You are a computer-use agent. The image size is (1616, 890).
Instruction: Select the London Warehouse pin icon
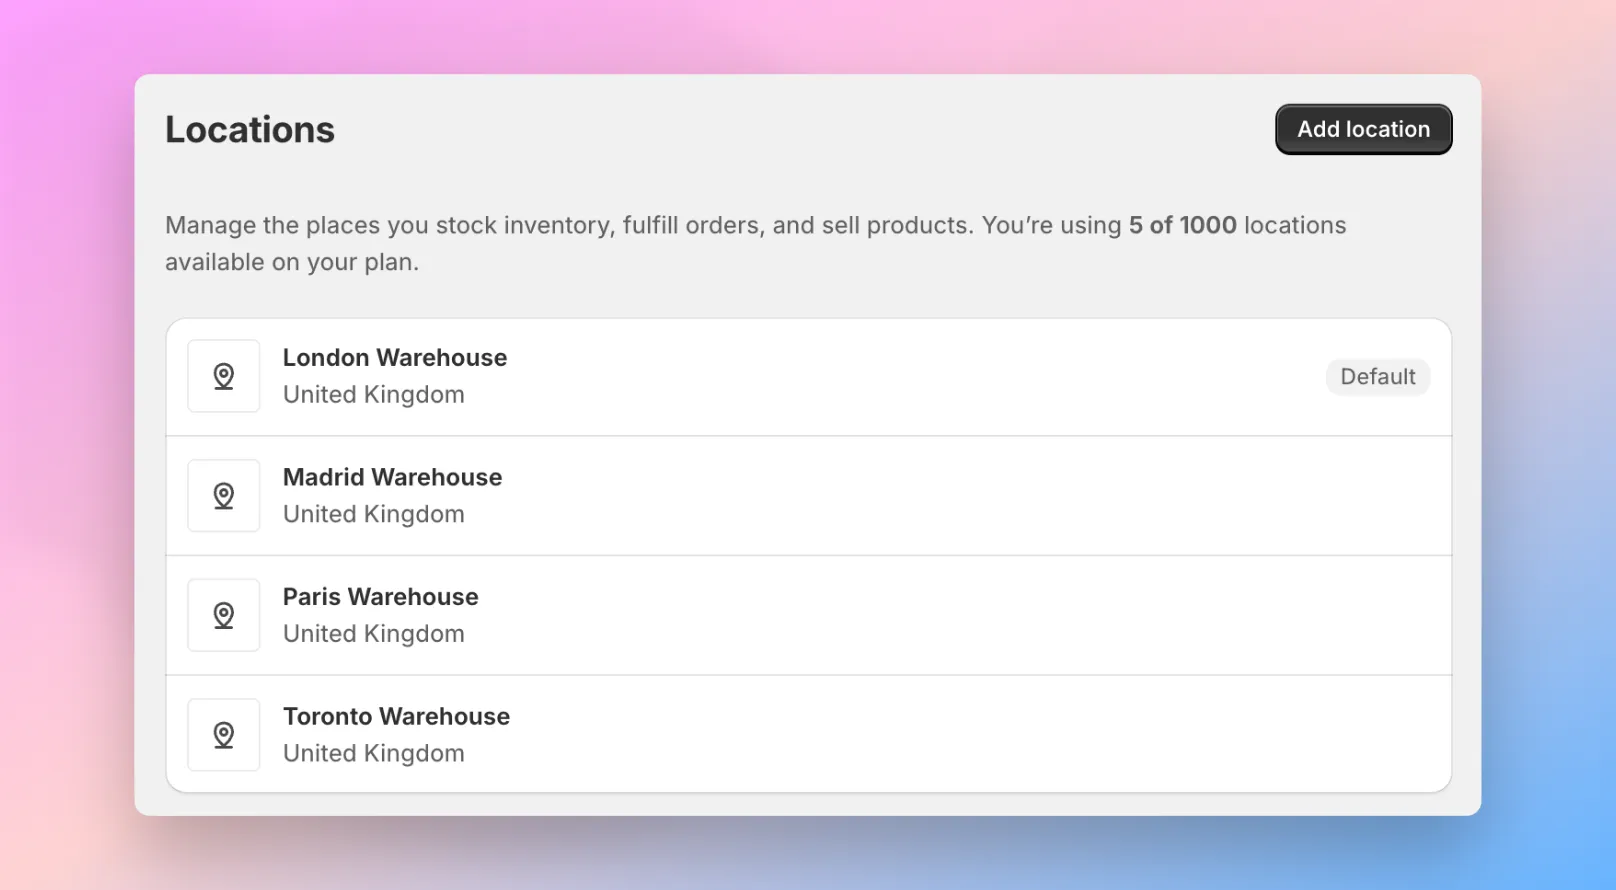pyautogui.click(x=224, y=376)
